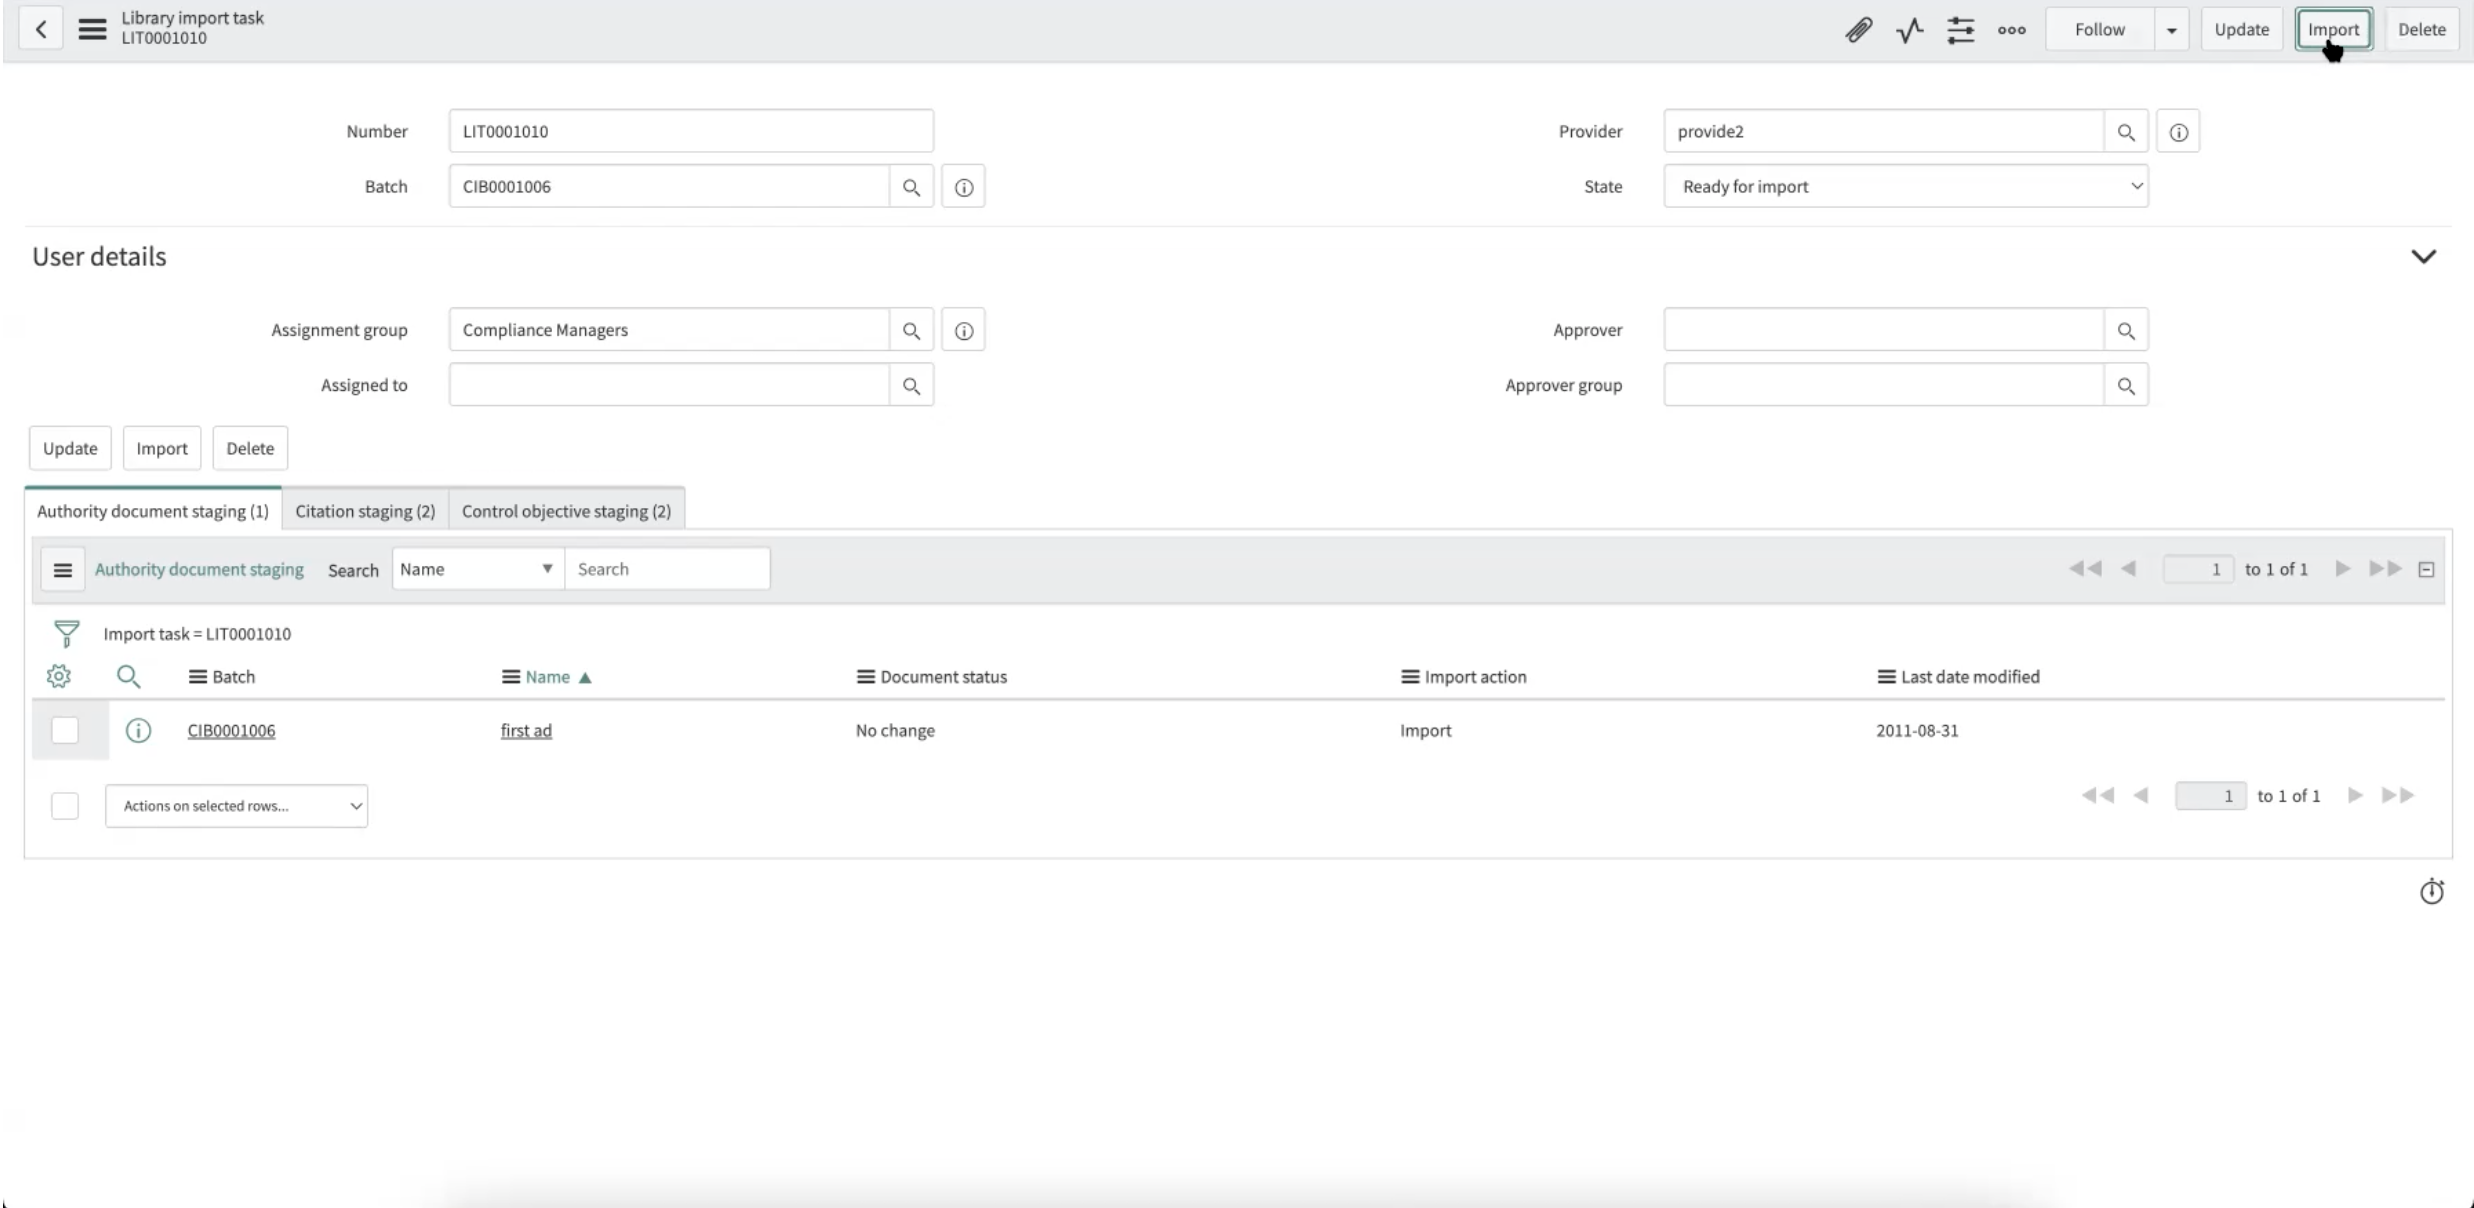This screenshot has width=2474, height=1208.
Task: Go to the first page in the bottom pager
Action: click(2097, 796)
